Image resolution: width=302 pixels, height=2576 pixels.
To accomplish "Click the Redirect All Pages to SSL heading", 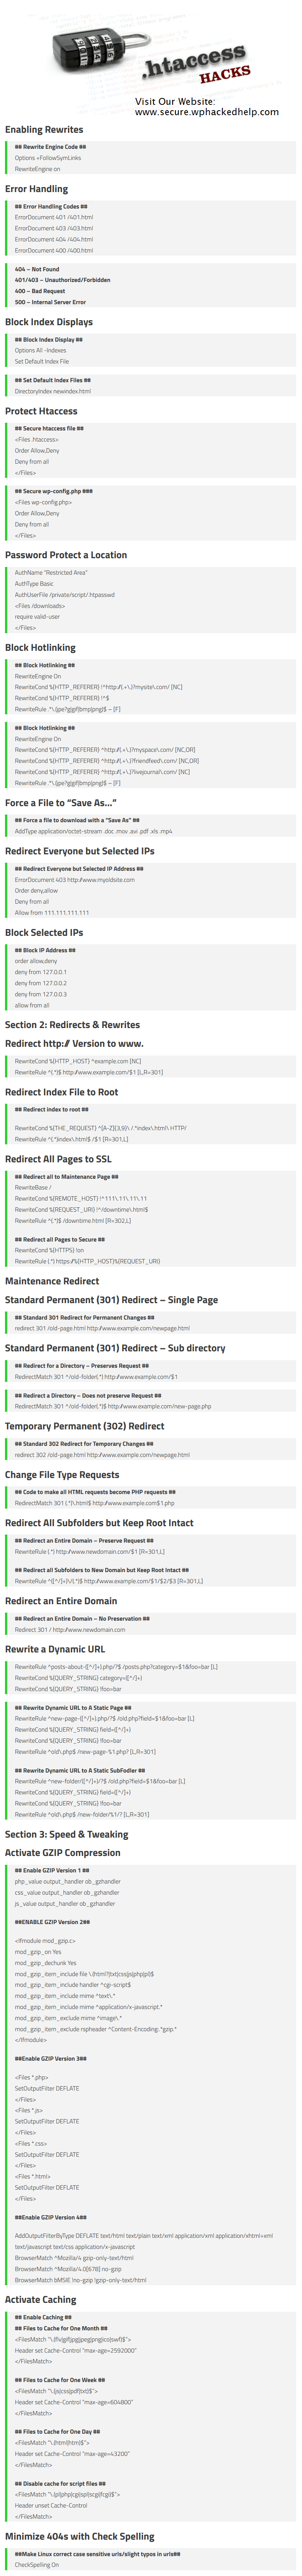I will [58, 1159].
